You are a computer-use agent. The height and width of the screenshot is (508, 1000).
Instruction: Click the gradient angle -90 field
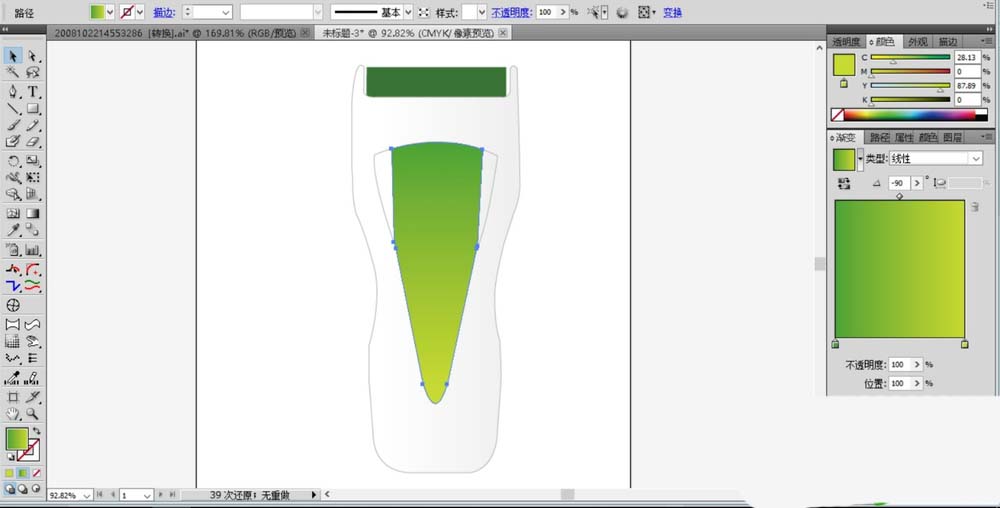(x=899, y=184)
